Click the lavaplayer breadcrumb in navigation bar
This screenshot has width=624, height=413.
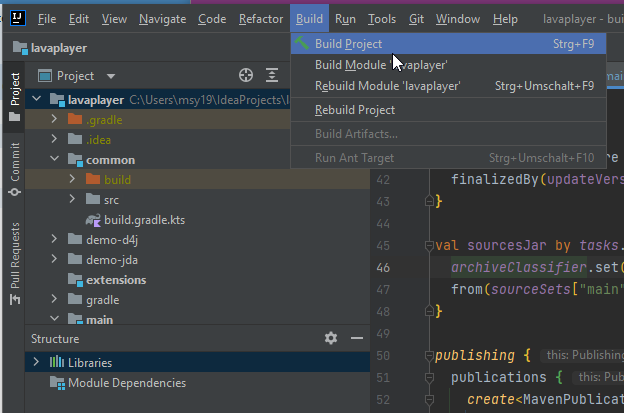(61, 47)
